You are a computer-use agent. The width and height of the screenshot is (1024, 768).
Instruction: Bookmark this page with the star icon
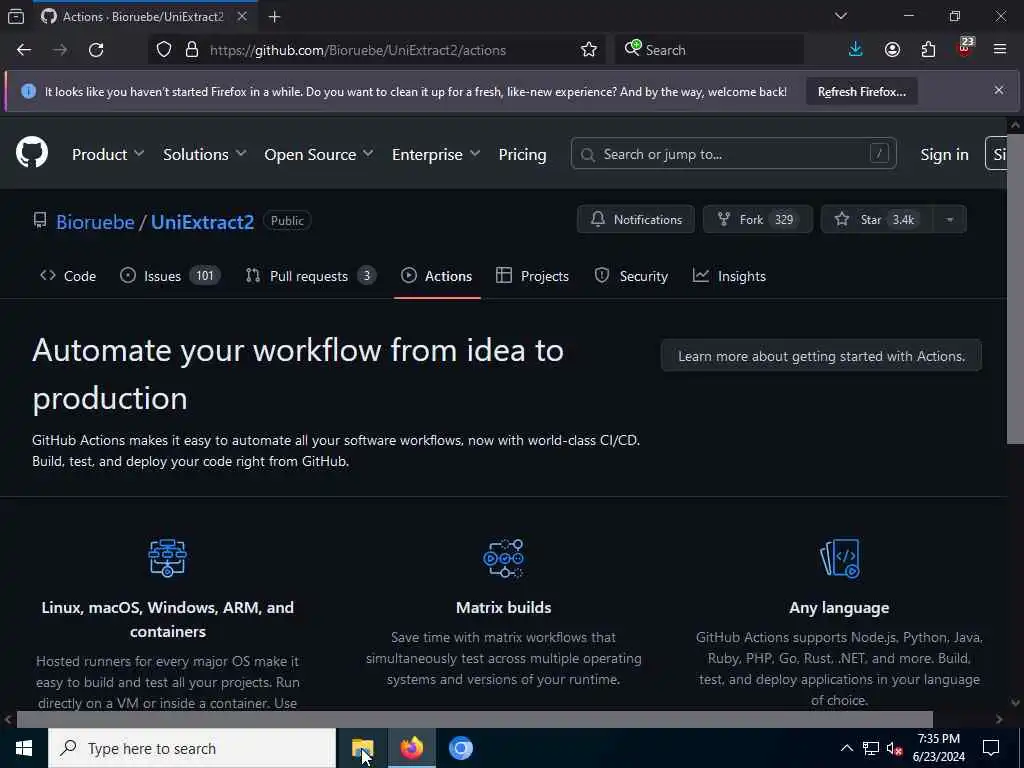589,50
